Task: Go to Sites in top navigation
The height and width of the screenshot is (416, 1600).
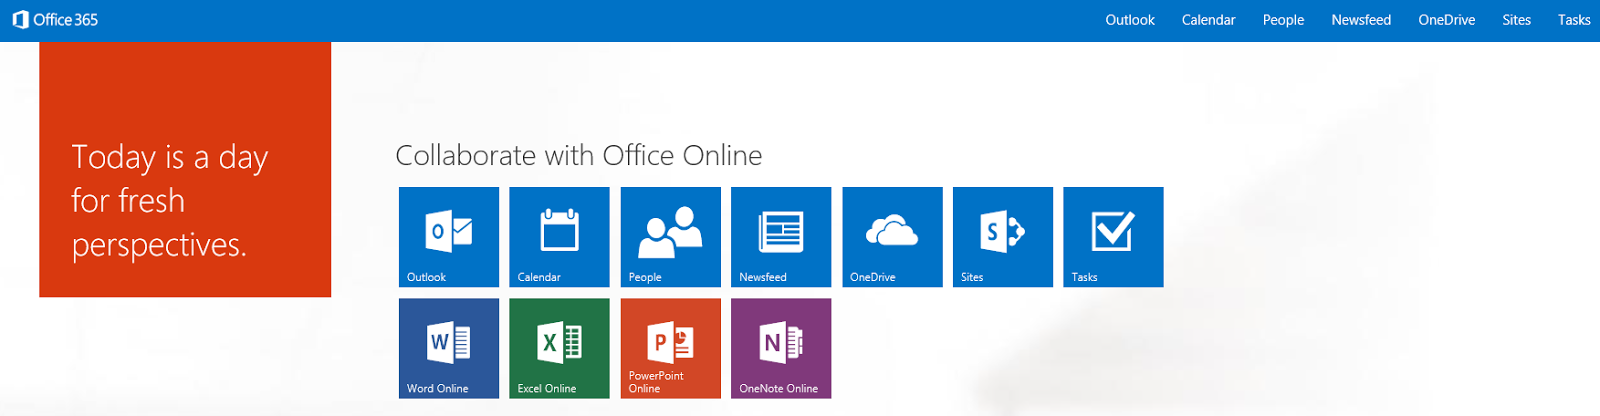Action: (x=1516, y=20)
